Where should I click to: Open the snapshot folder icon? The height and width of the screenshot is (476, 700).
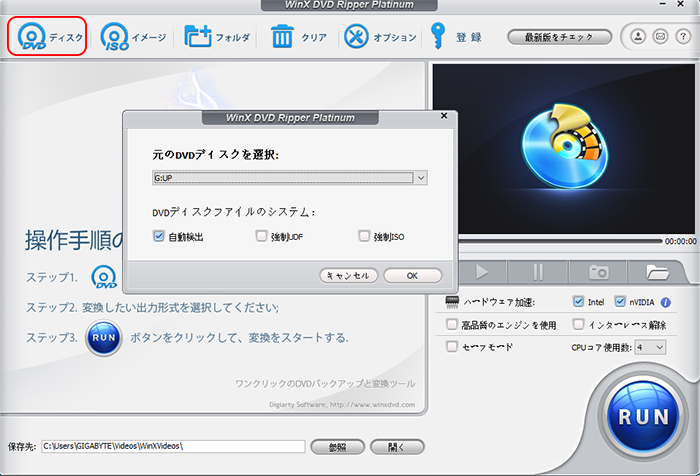[x=657, y=271]
